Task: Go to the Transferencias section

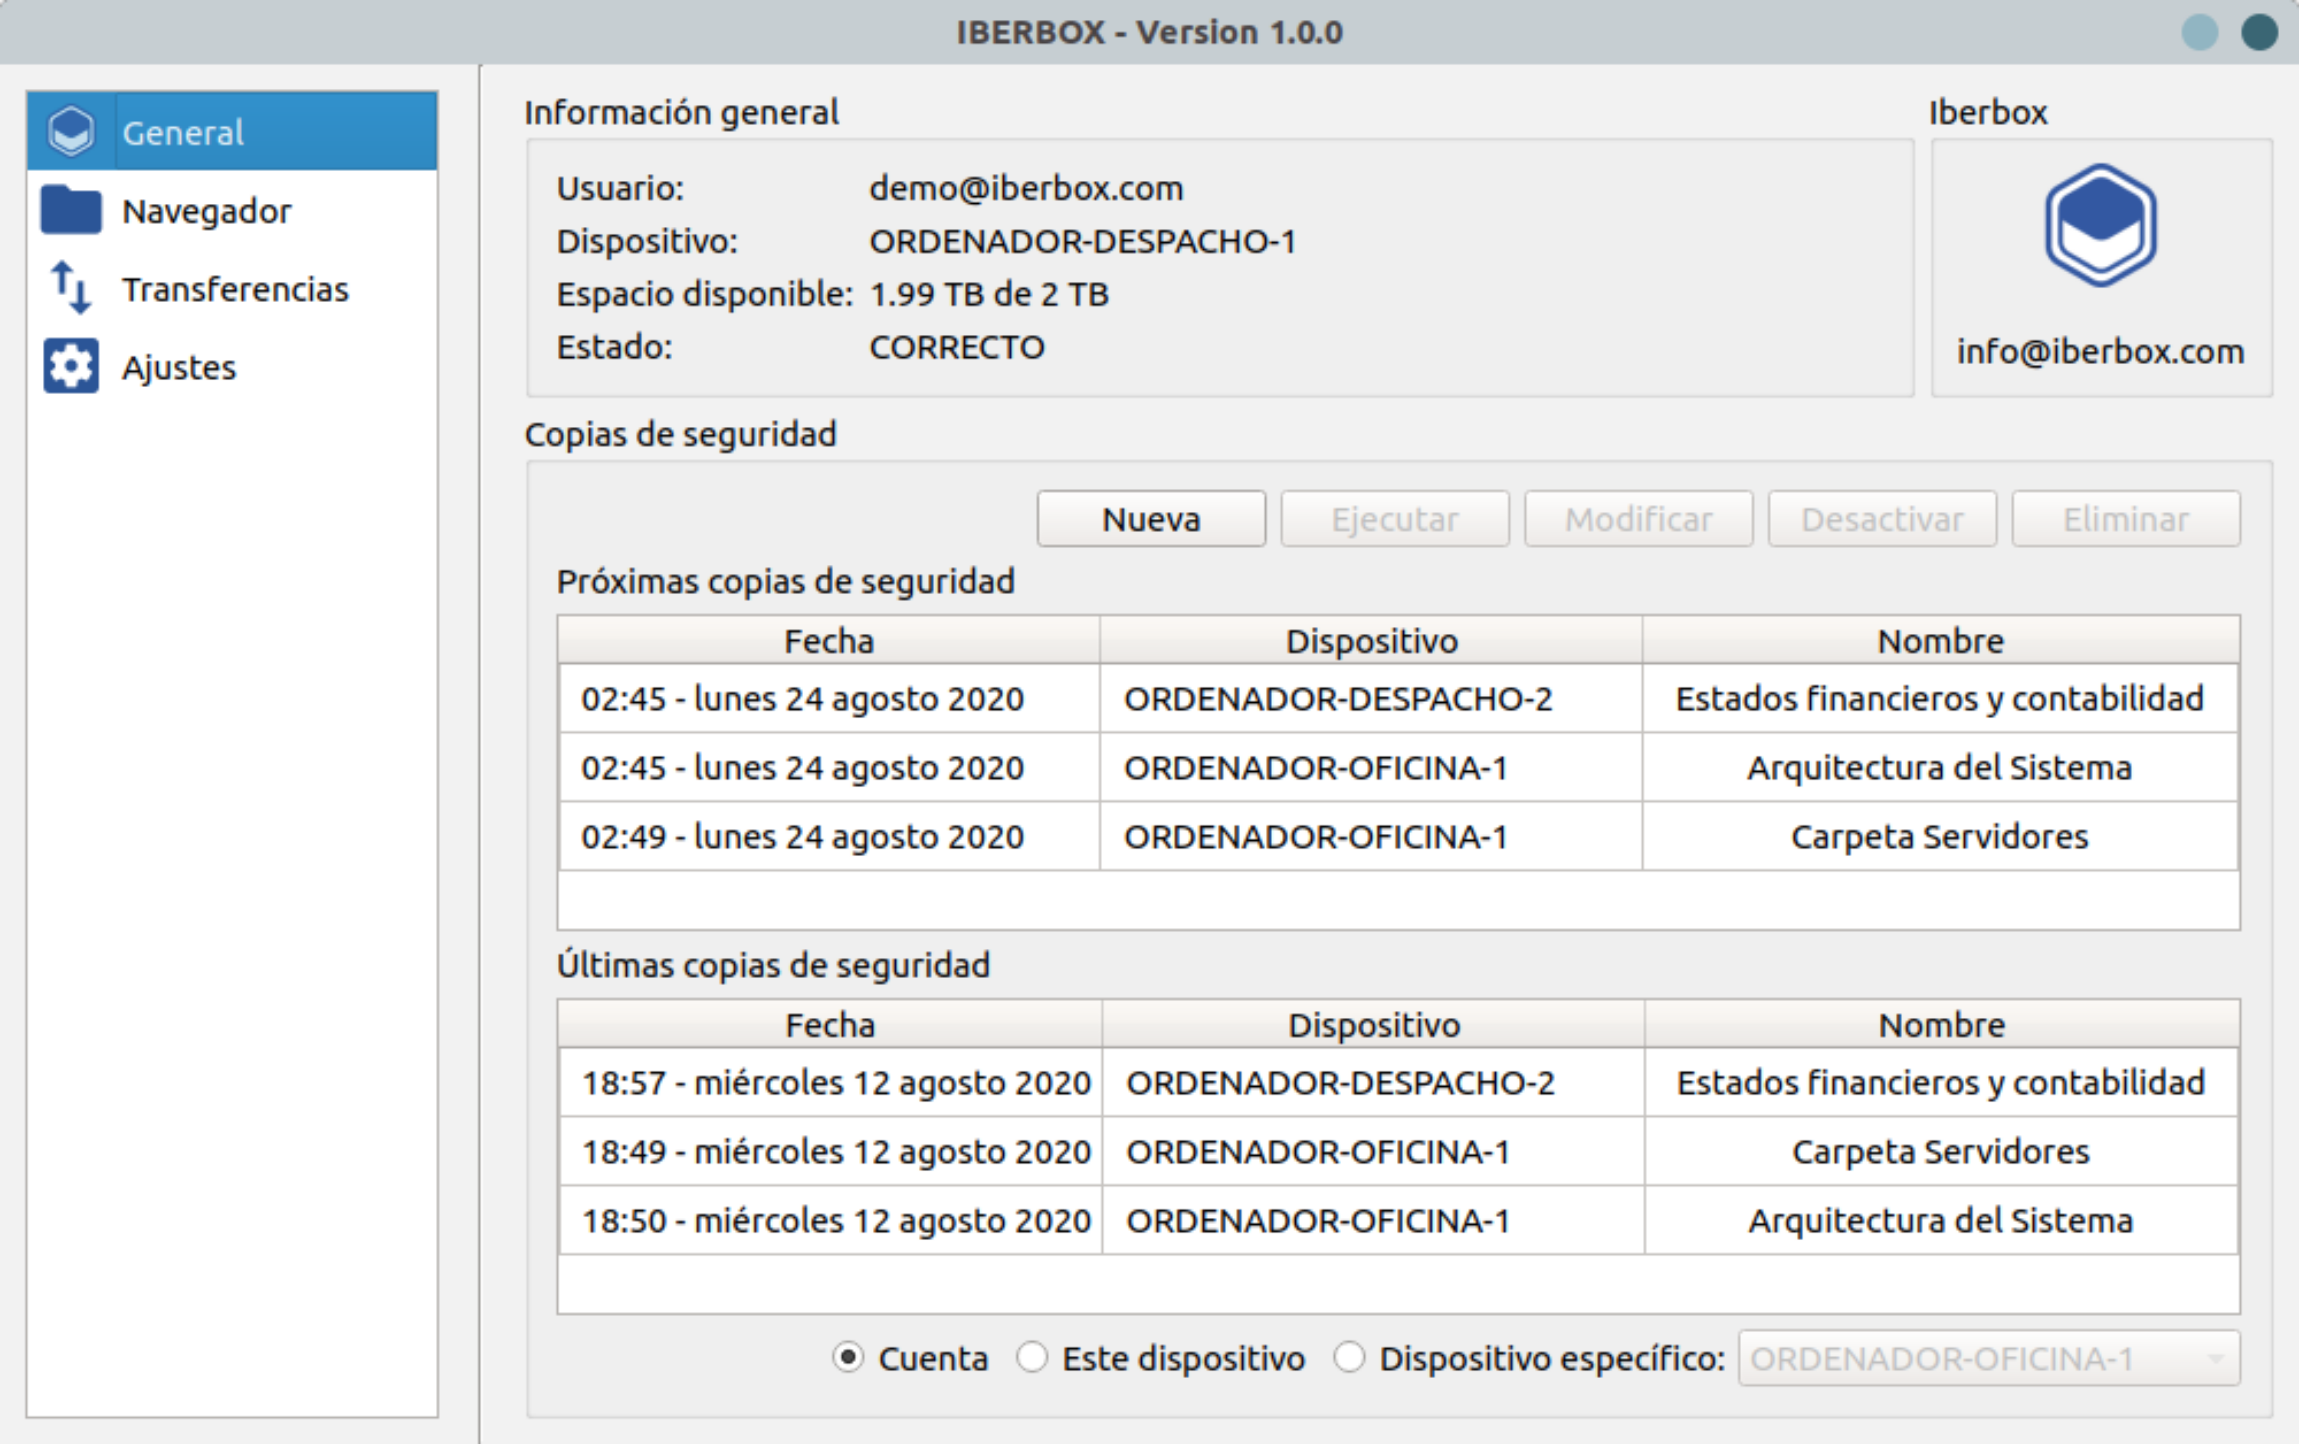Action: pos(235,289)
